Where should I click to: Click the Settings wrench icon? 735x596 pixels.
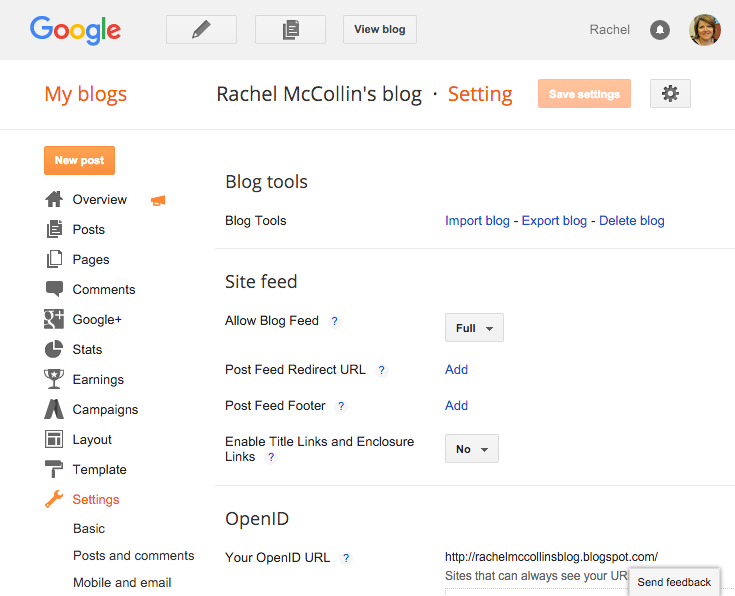(53, 499)
